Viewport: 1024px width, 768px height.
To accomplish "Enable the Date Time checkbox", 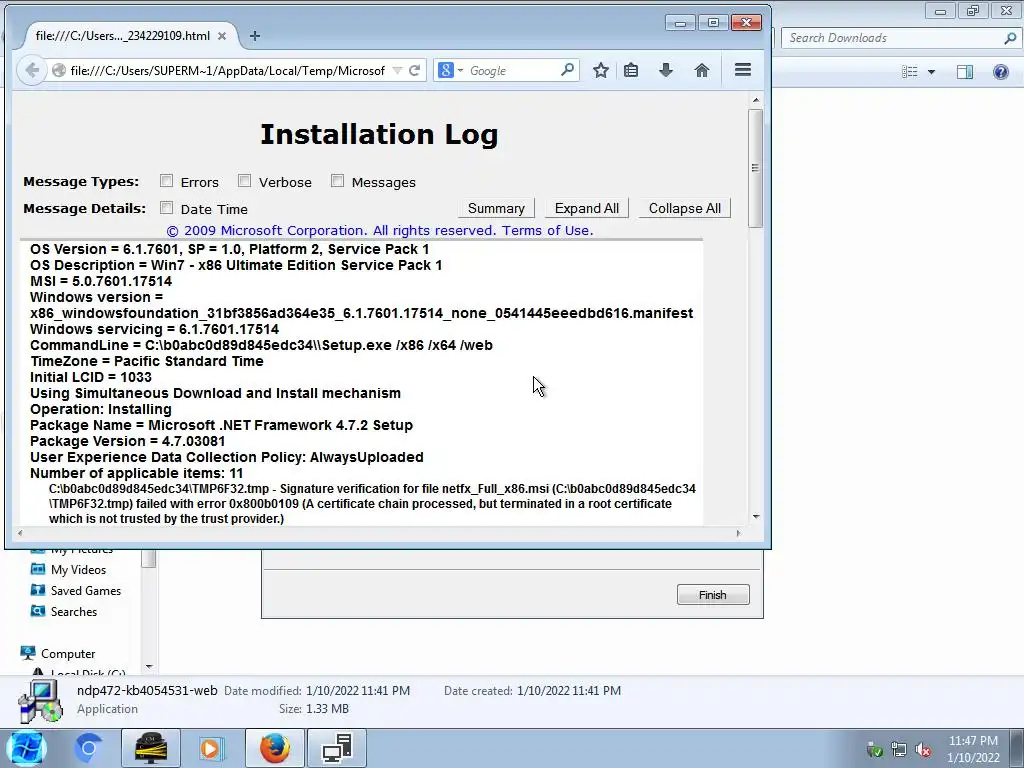I will pos(167,208).
